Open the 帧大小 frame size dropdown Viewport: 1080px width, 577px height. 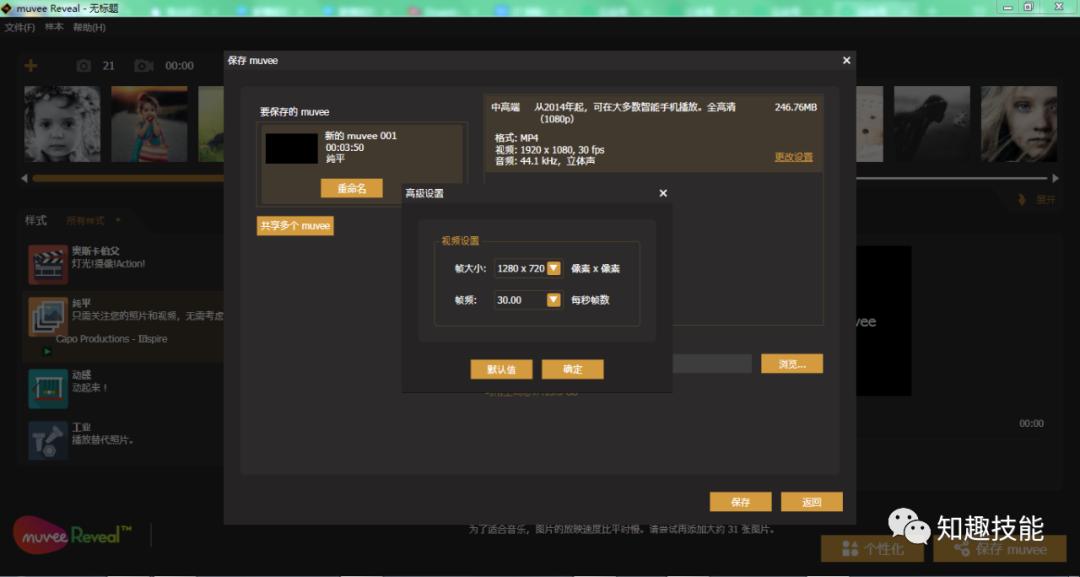coord(555,268)
